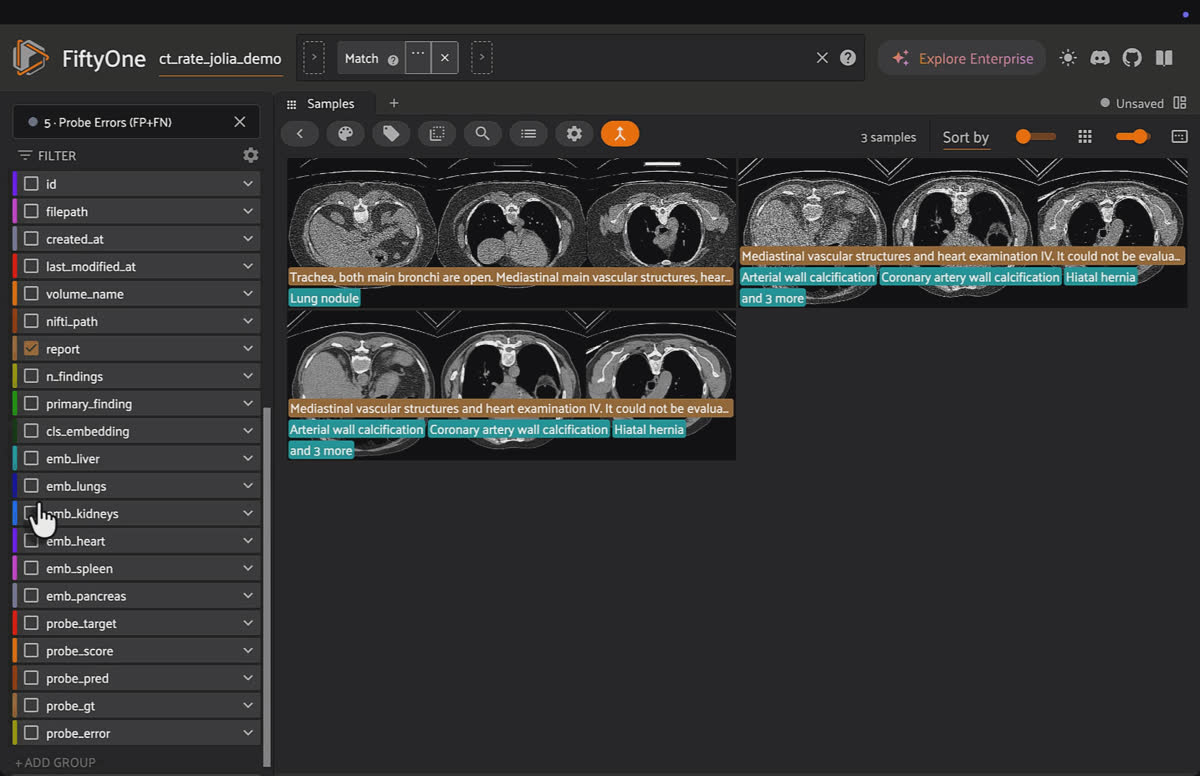1200x776 pixels.
Task: Check the created_at checkbox
Action: (x=31, y=239)
